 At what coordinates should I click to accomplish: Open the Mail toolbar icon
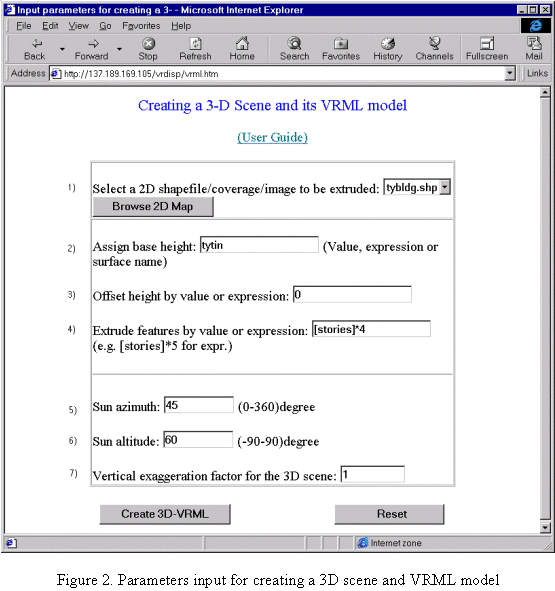click(x=534, y=43)
